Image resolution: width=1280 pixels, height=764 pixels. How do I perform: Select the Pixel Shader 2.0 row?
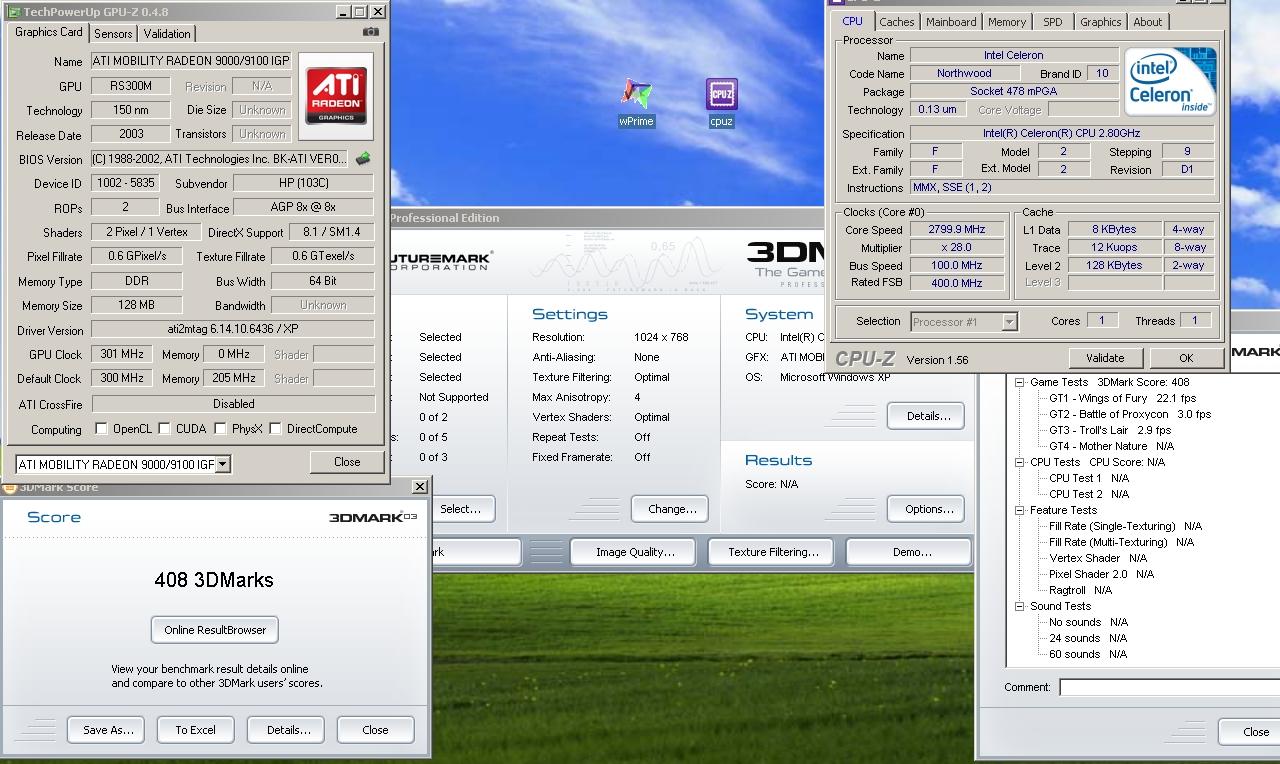point(1101,574)
